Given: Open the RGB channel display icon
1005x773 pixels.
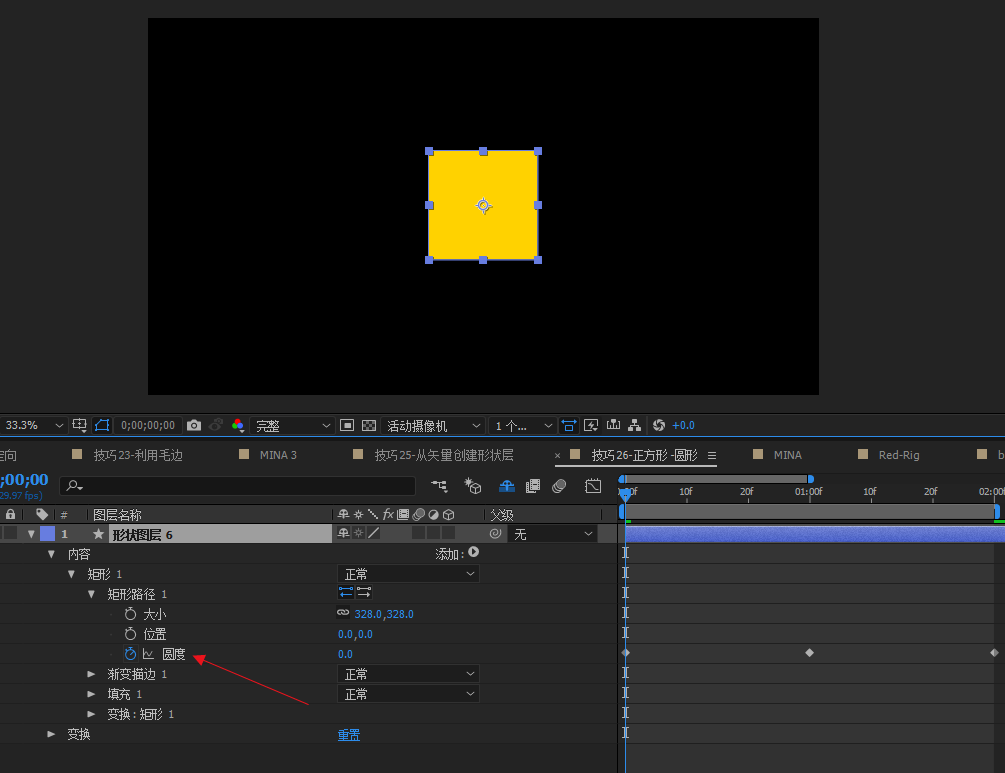Looking at the screenshot, I should pos(238,425).
